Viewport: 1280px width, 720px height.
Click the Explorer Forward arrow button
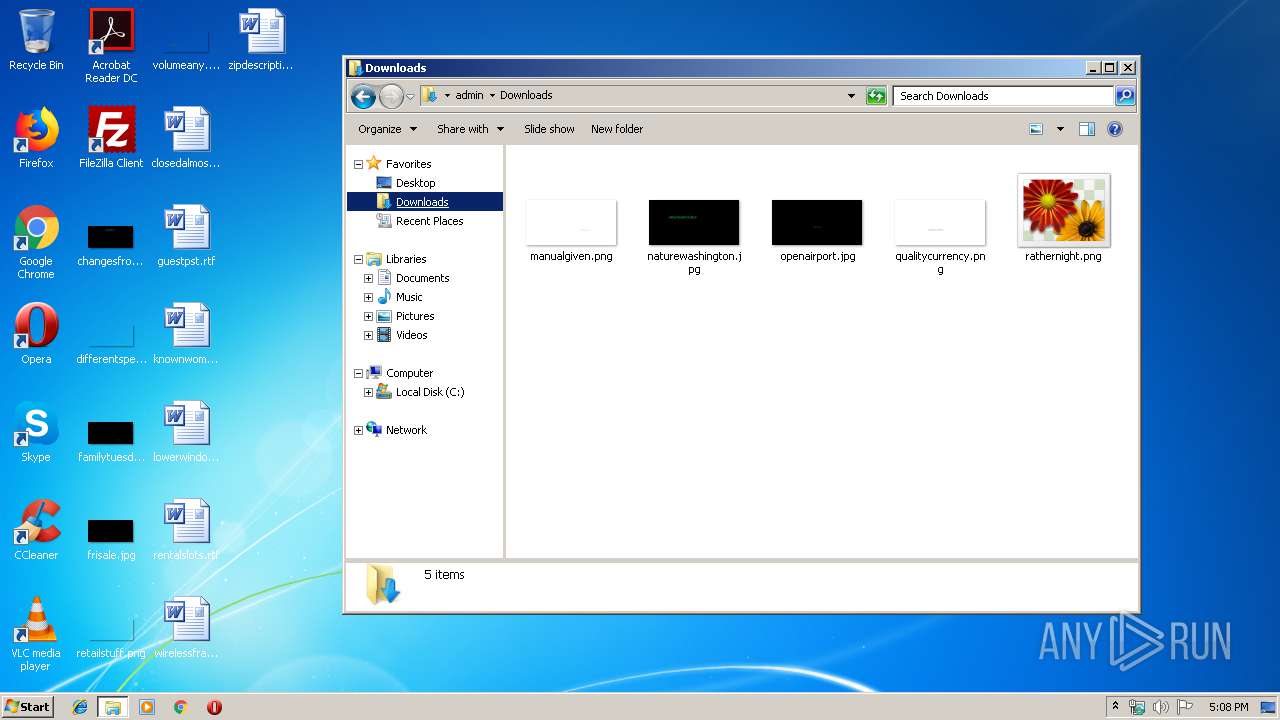391,96
